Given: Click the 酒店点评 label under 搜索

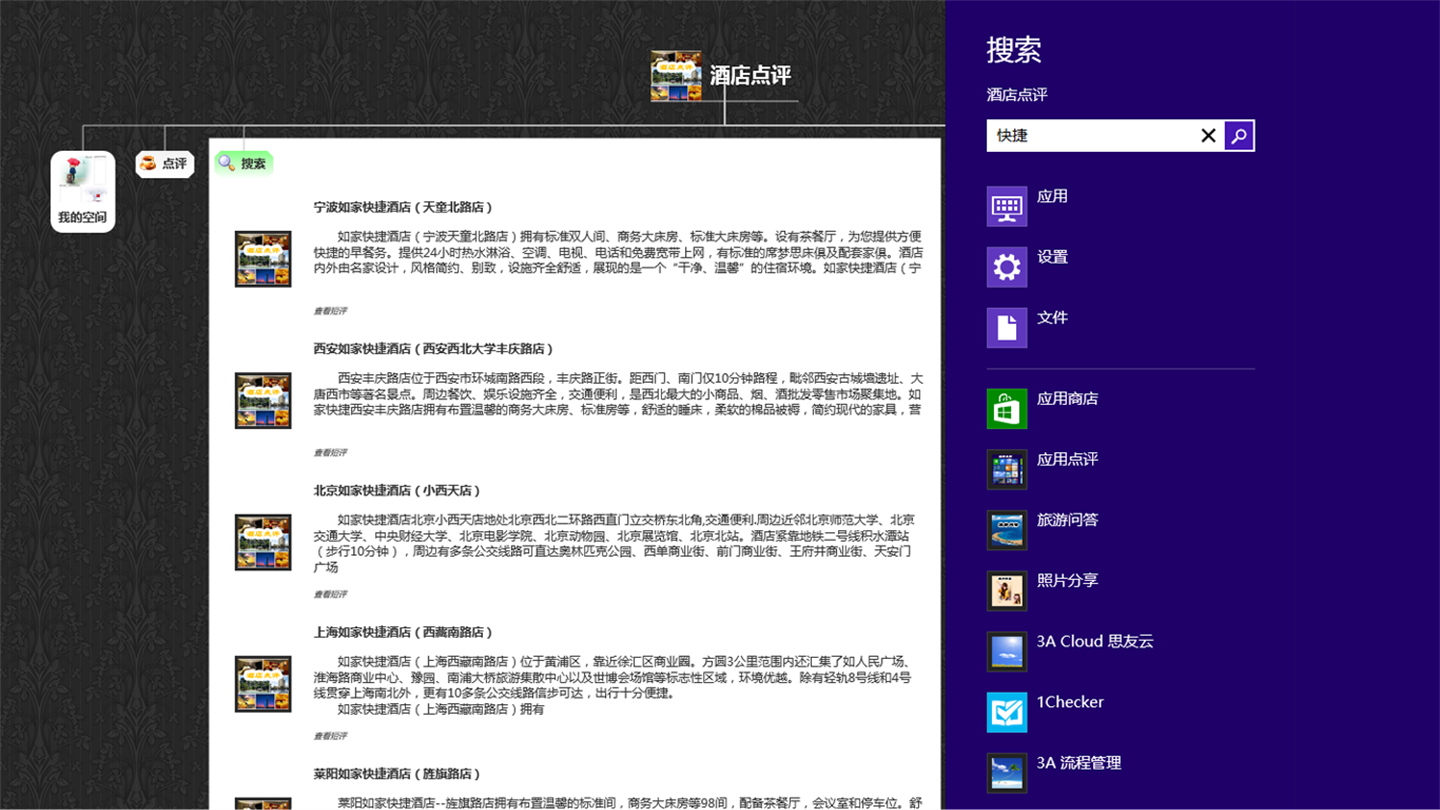Looking at the screenshot, I should click(1017, 95).
